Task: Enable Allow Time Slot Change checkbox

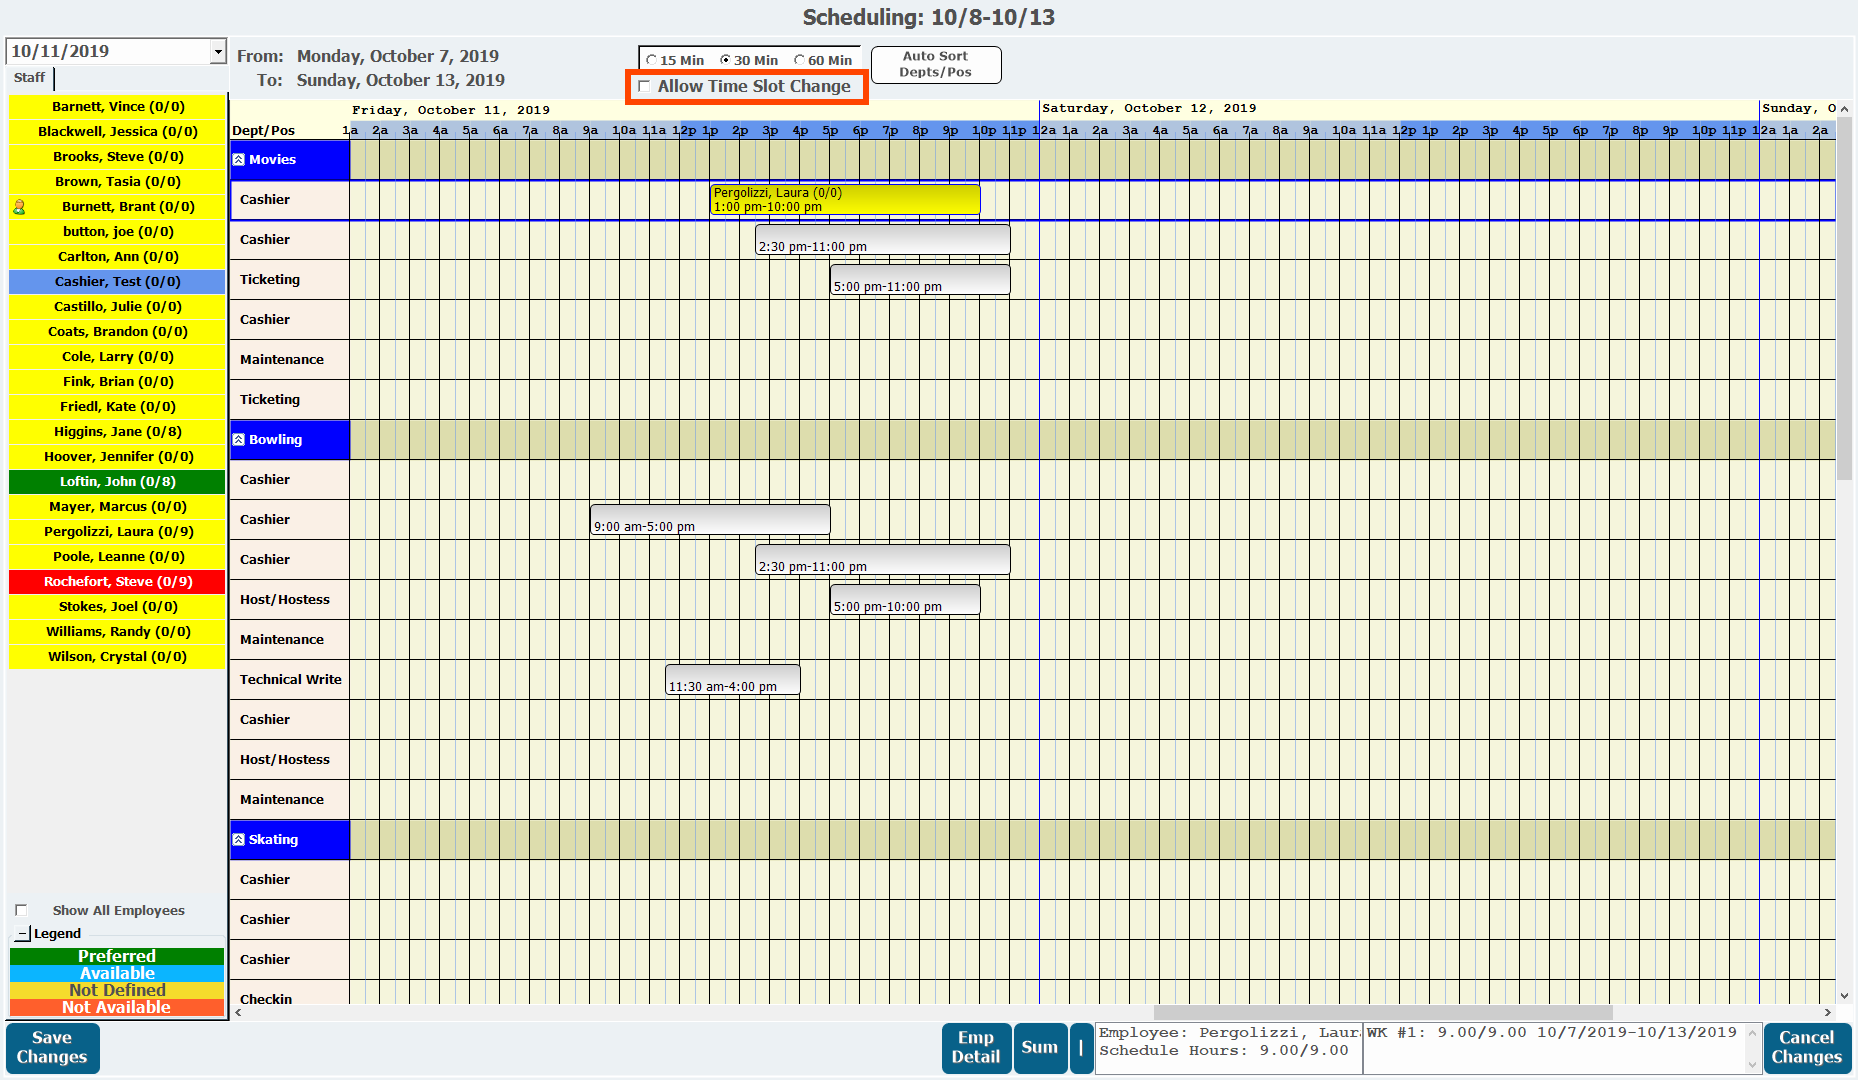Action: pos(645,87)
